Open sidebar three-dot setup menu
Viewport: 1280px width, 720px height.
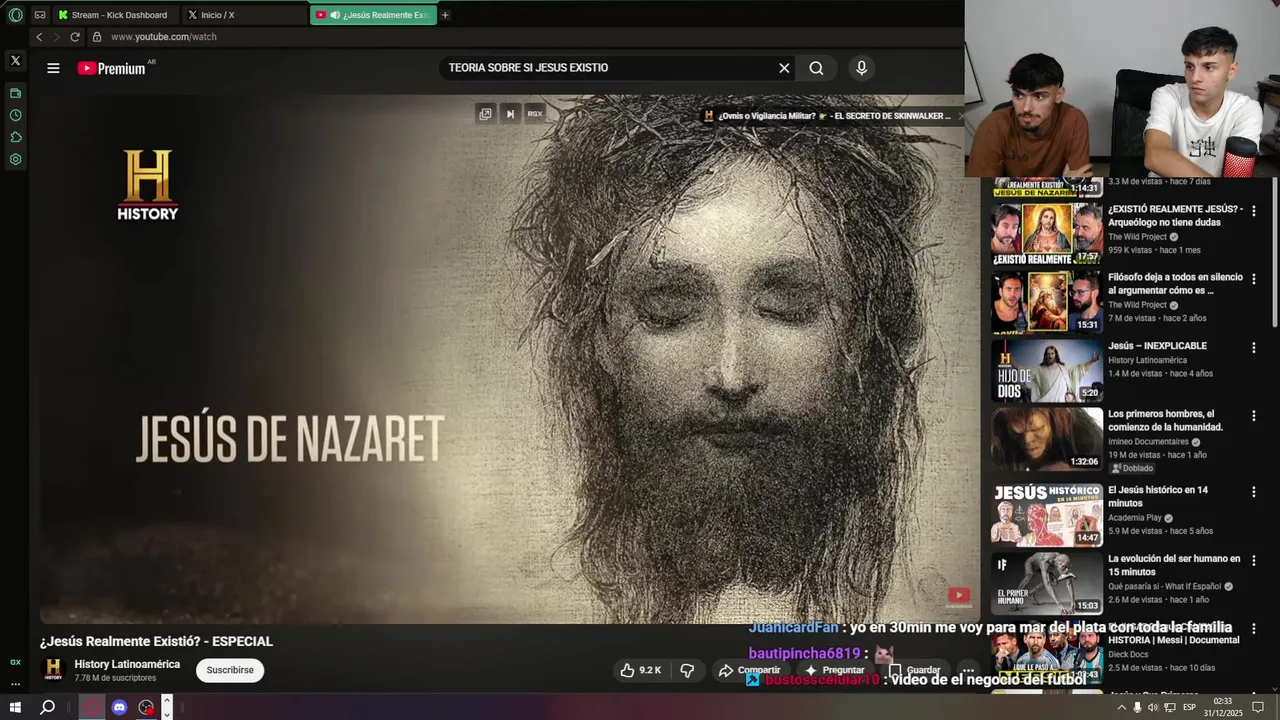pyautogui.click(x=15, y=684)
